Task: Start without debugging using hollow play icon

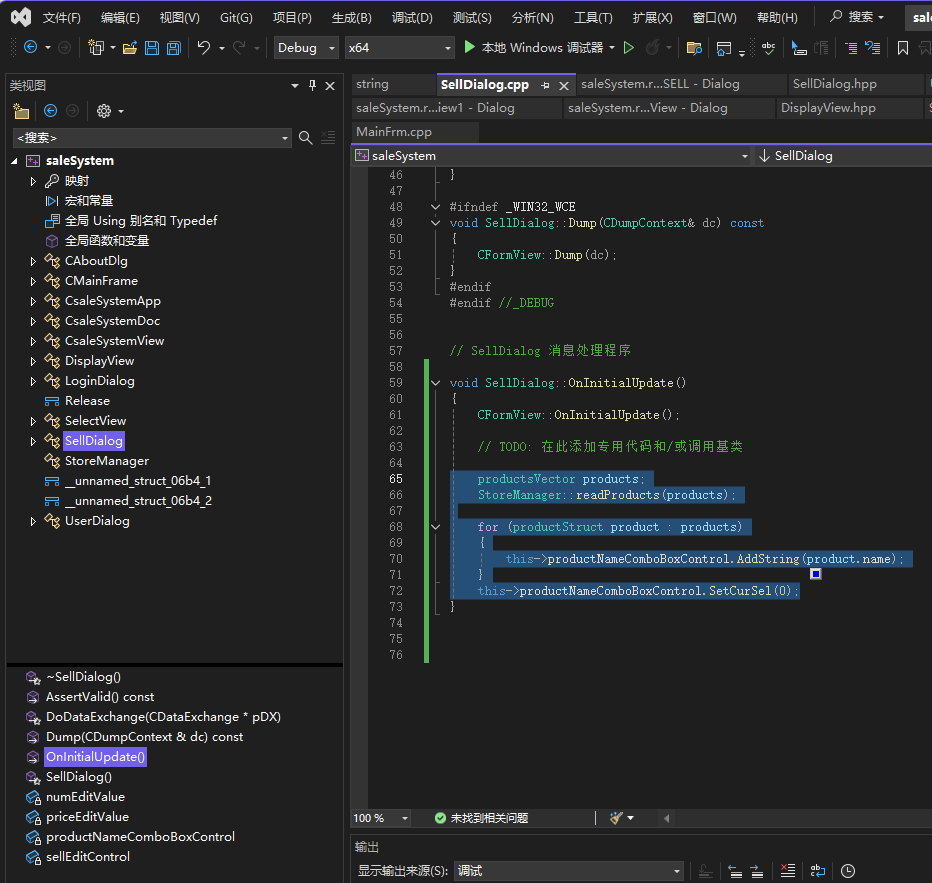Action: point(628,48)
